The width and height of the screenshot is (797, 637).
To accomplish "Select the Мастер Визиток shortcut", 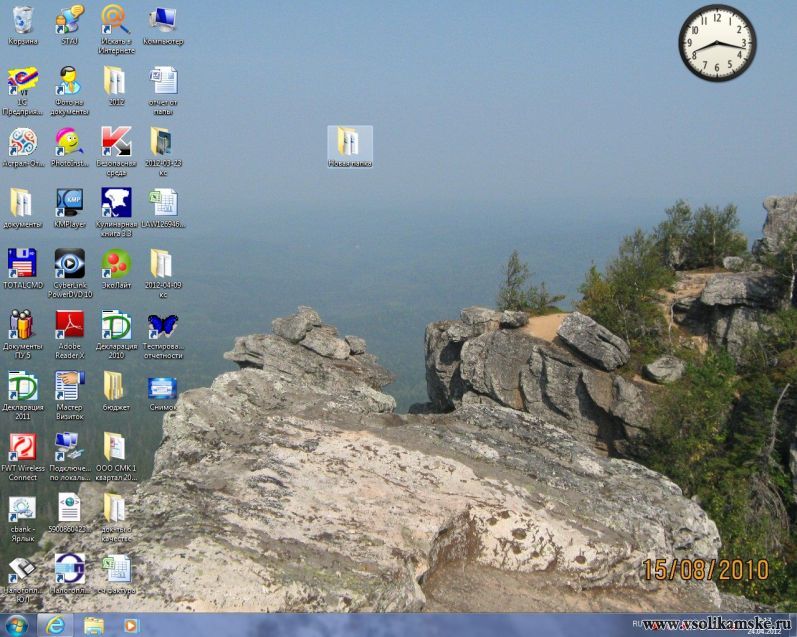I will click(x=69, y=386).
